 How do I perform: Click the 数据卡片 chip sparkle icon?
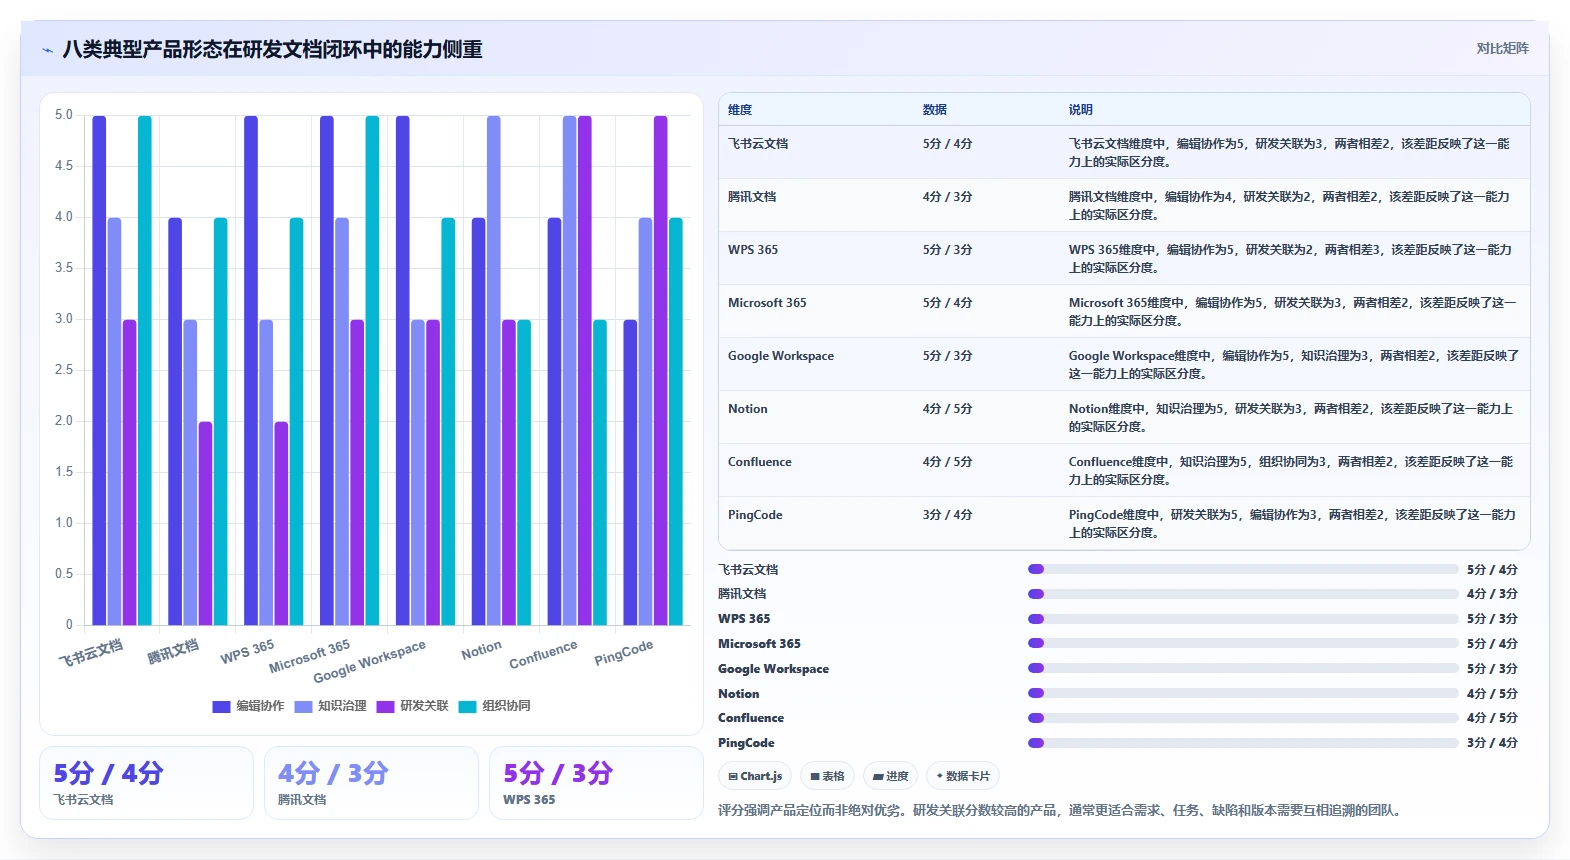point(940,776)
